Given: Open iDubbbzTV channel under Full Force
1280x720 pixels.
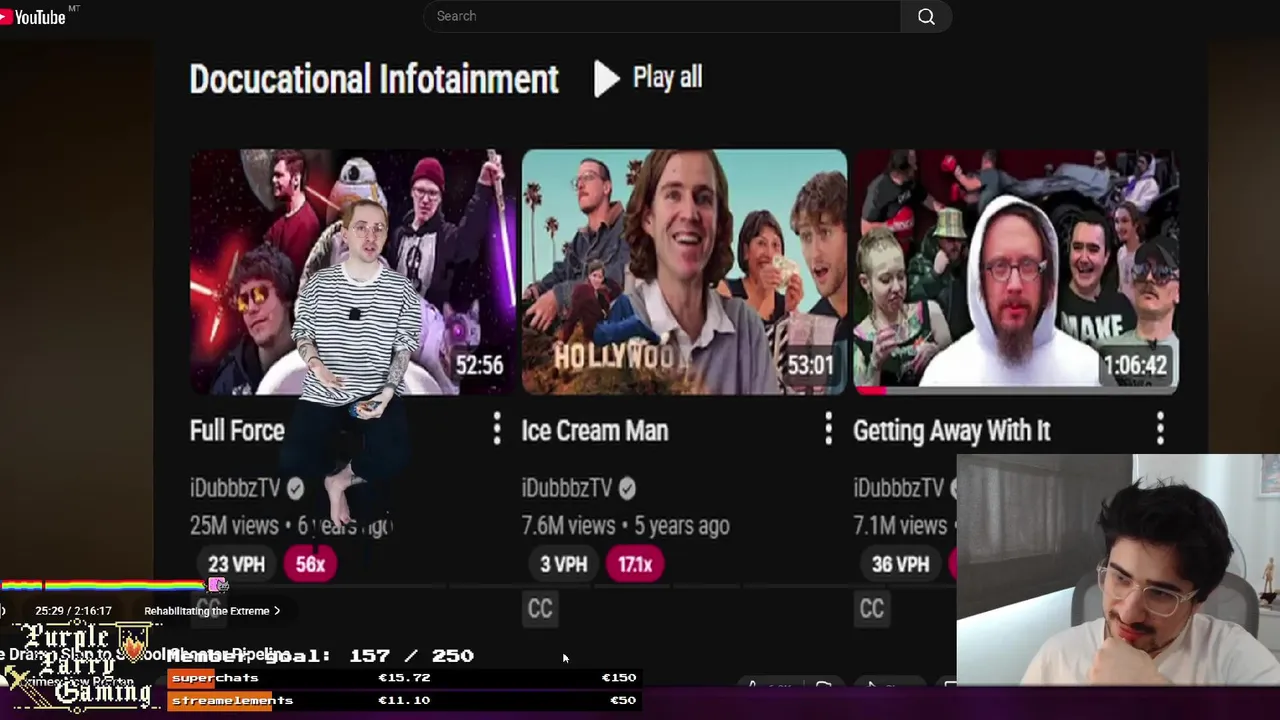Looking at the screenshot, I should (x=235, y=488).
